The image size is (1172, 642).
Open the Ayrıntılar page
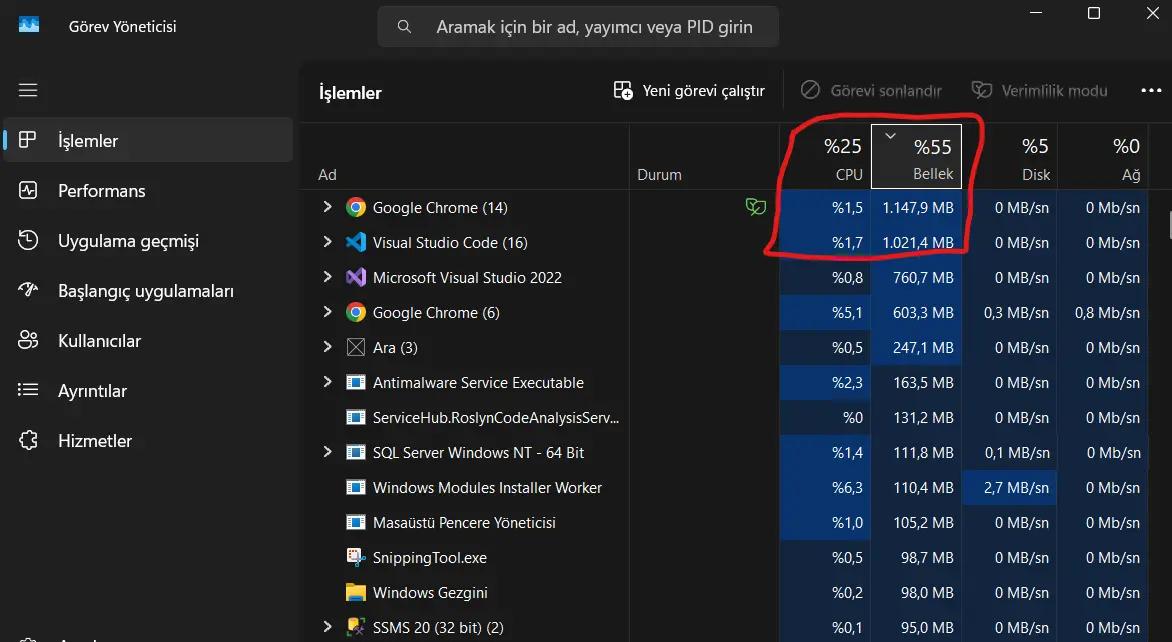coord(148,390)
